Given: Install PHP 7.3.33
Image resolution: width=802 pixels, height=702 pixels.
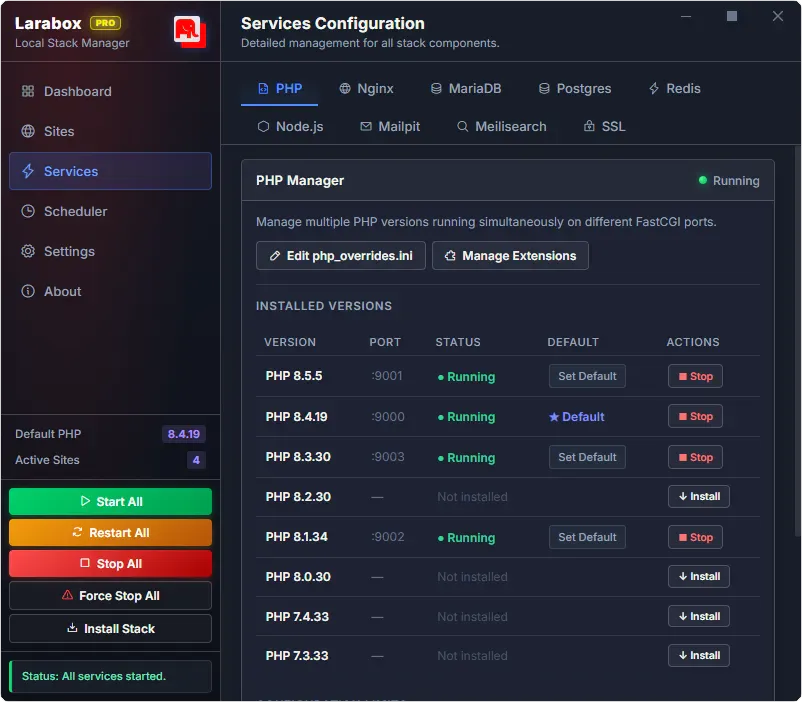Looking at the screenshot, I should click(699, 655).
